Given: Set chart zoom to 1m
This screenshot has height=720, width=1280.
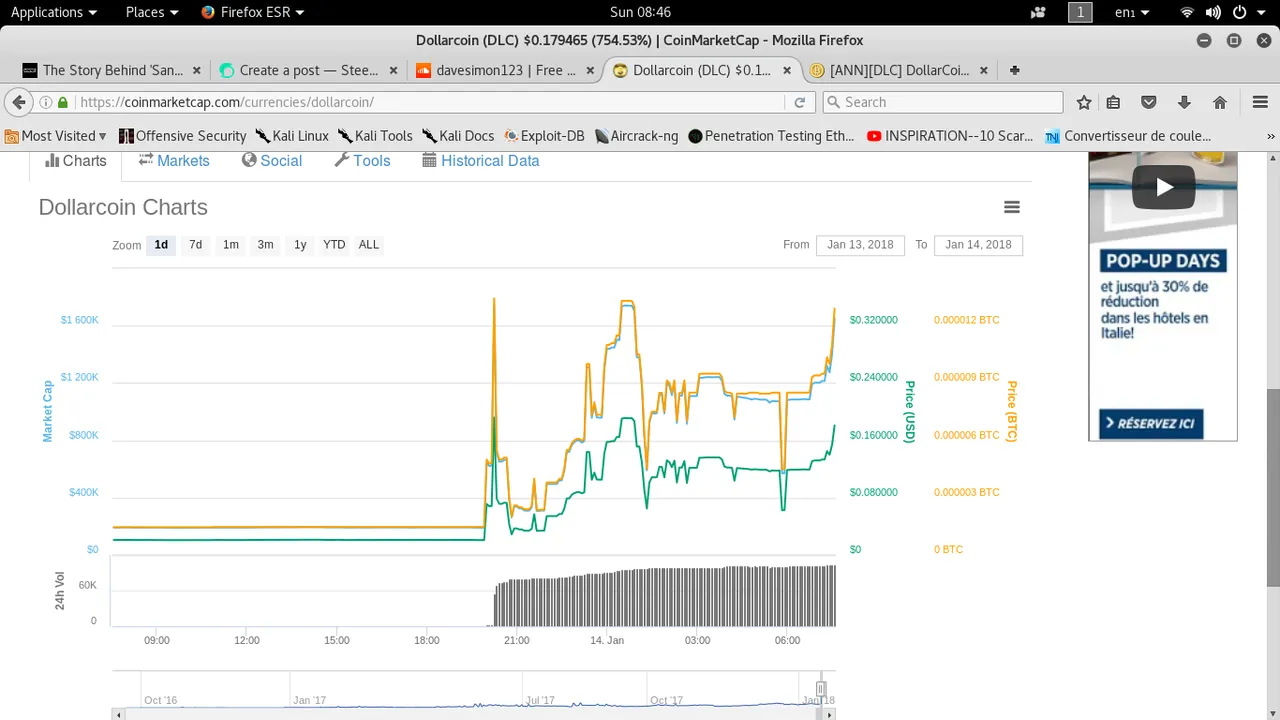Looking at the screenshot, I should [231, 245].
